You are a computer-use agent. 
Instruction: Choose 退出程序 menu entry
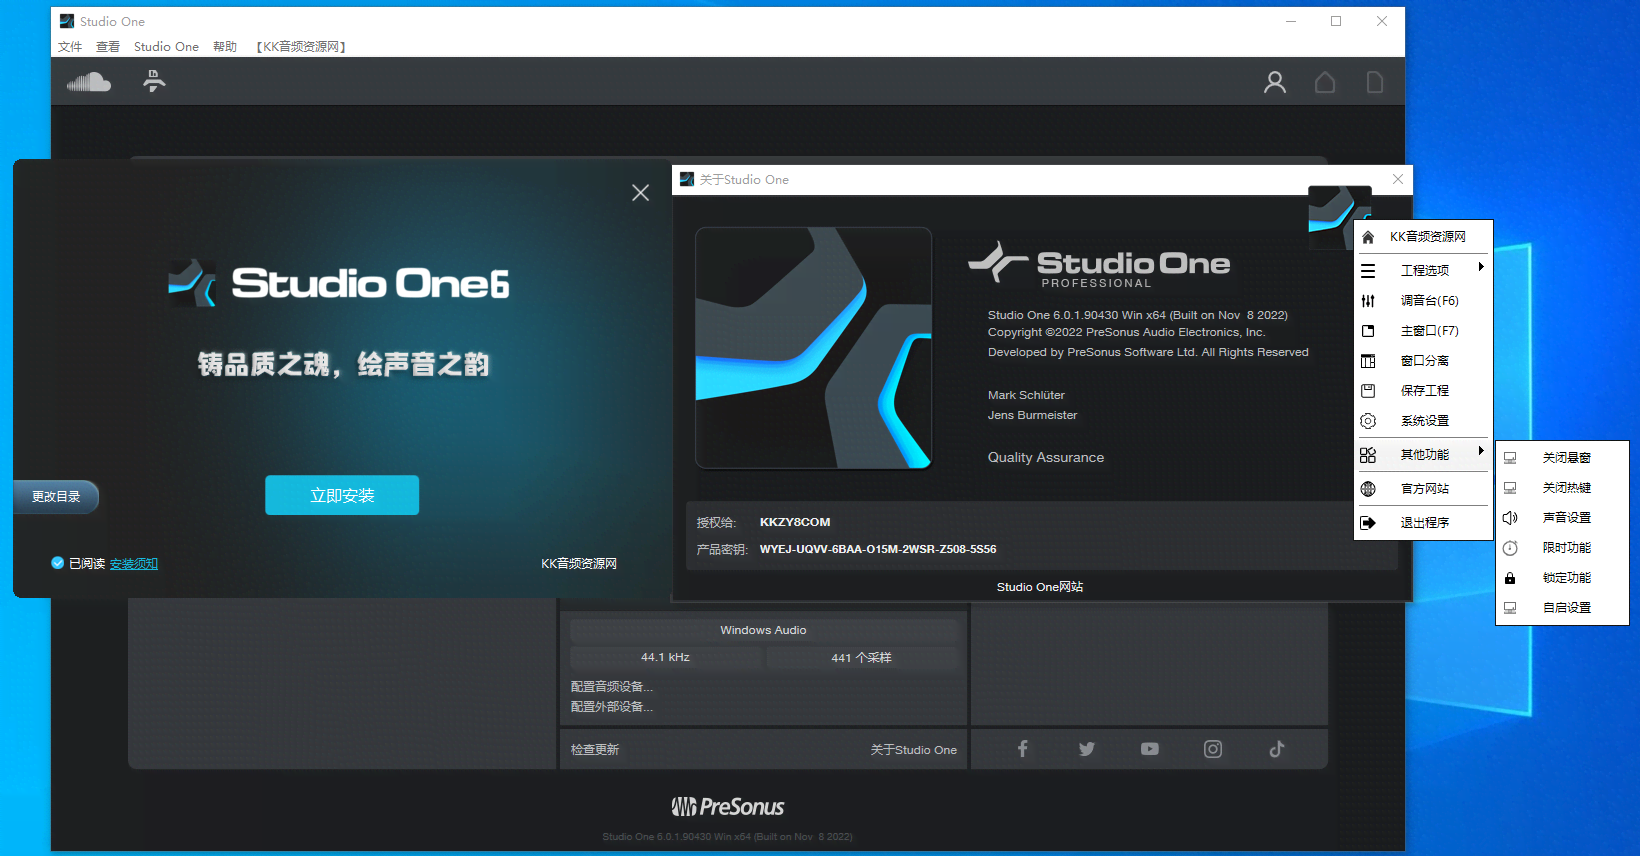click(x=1423, y=523)
